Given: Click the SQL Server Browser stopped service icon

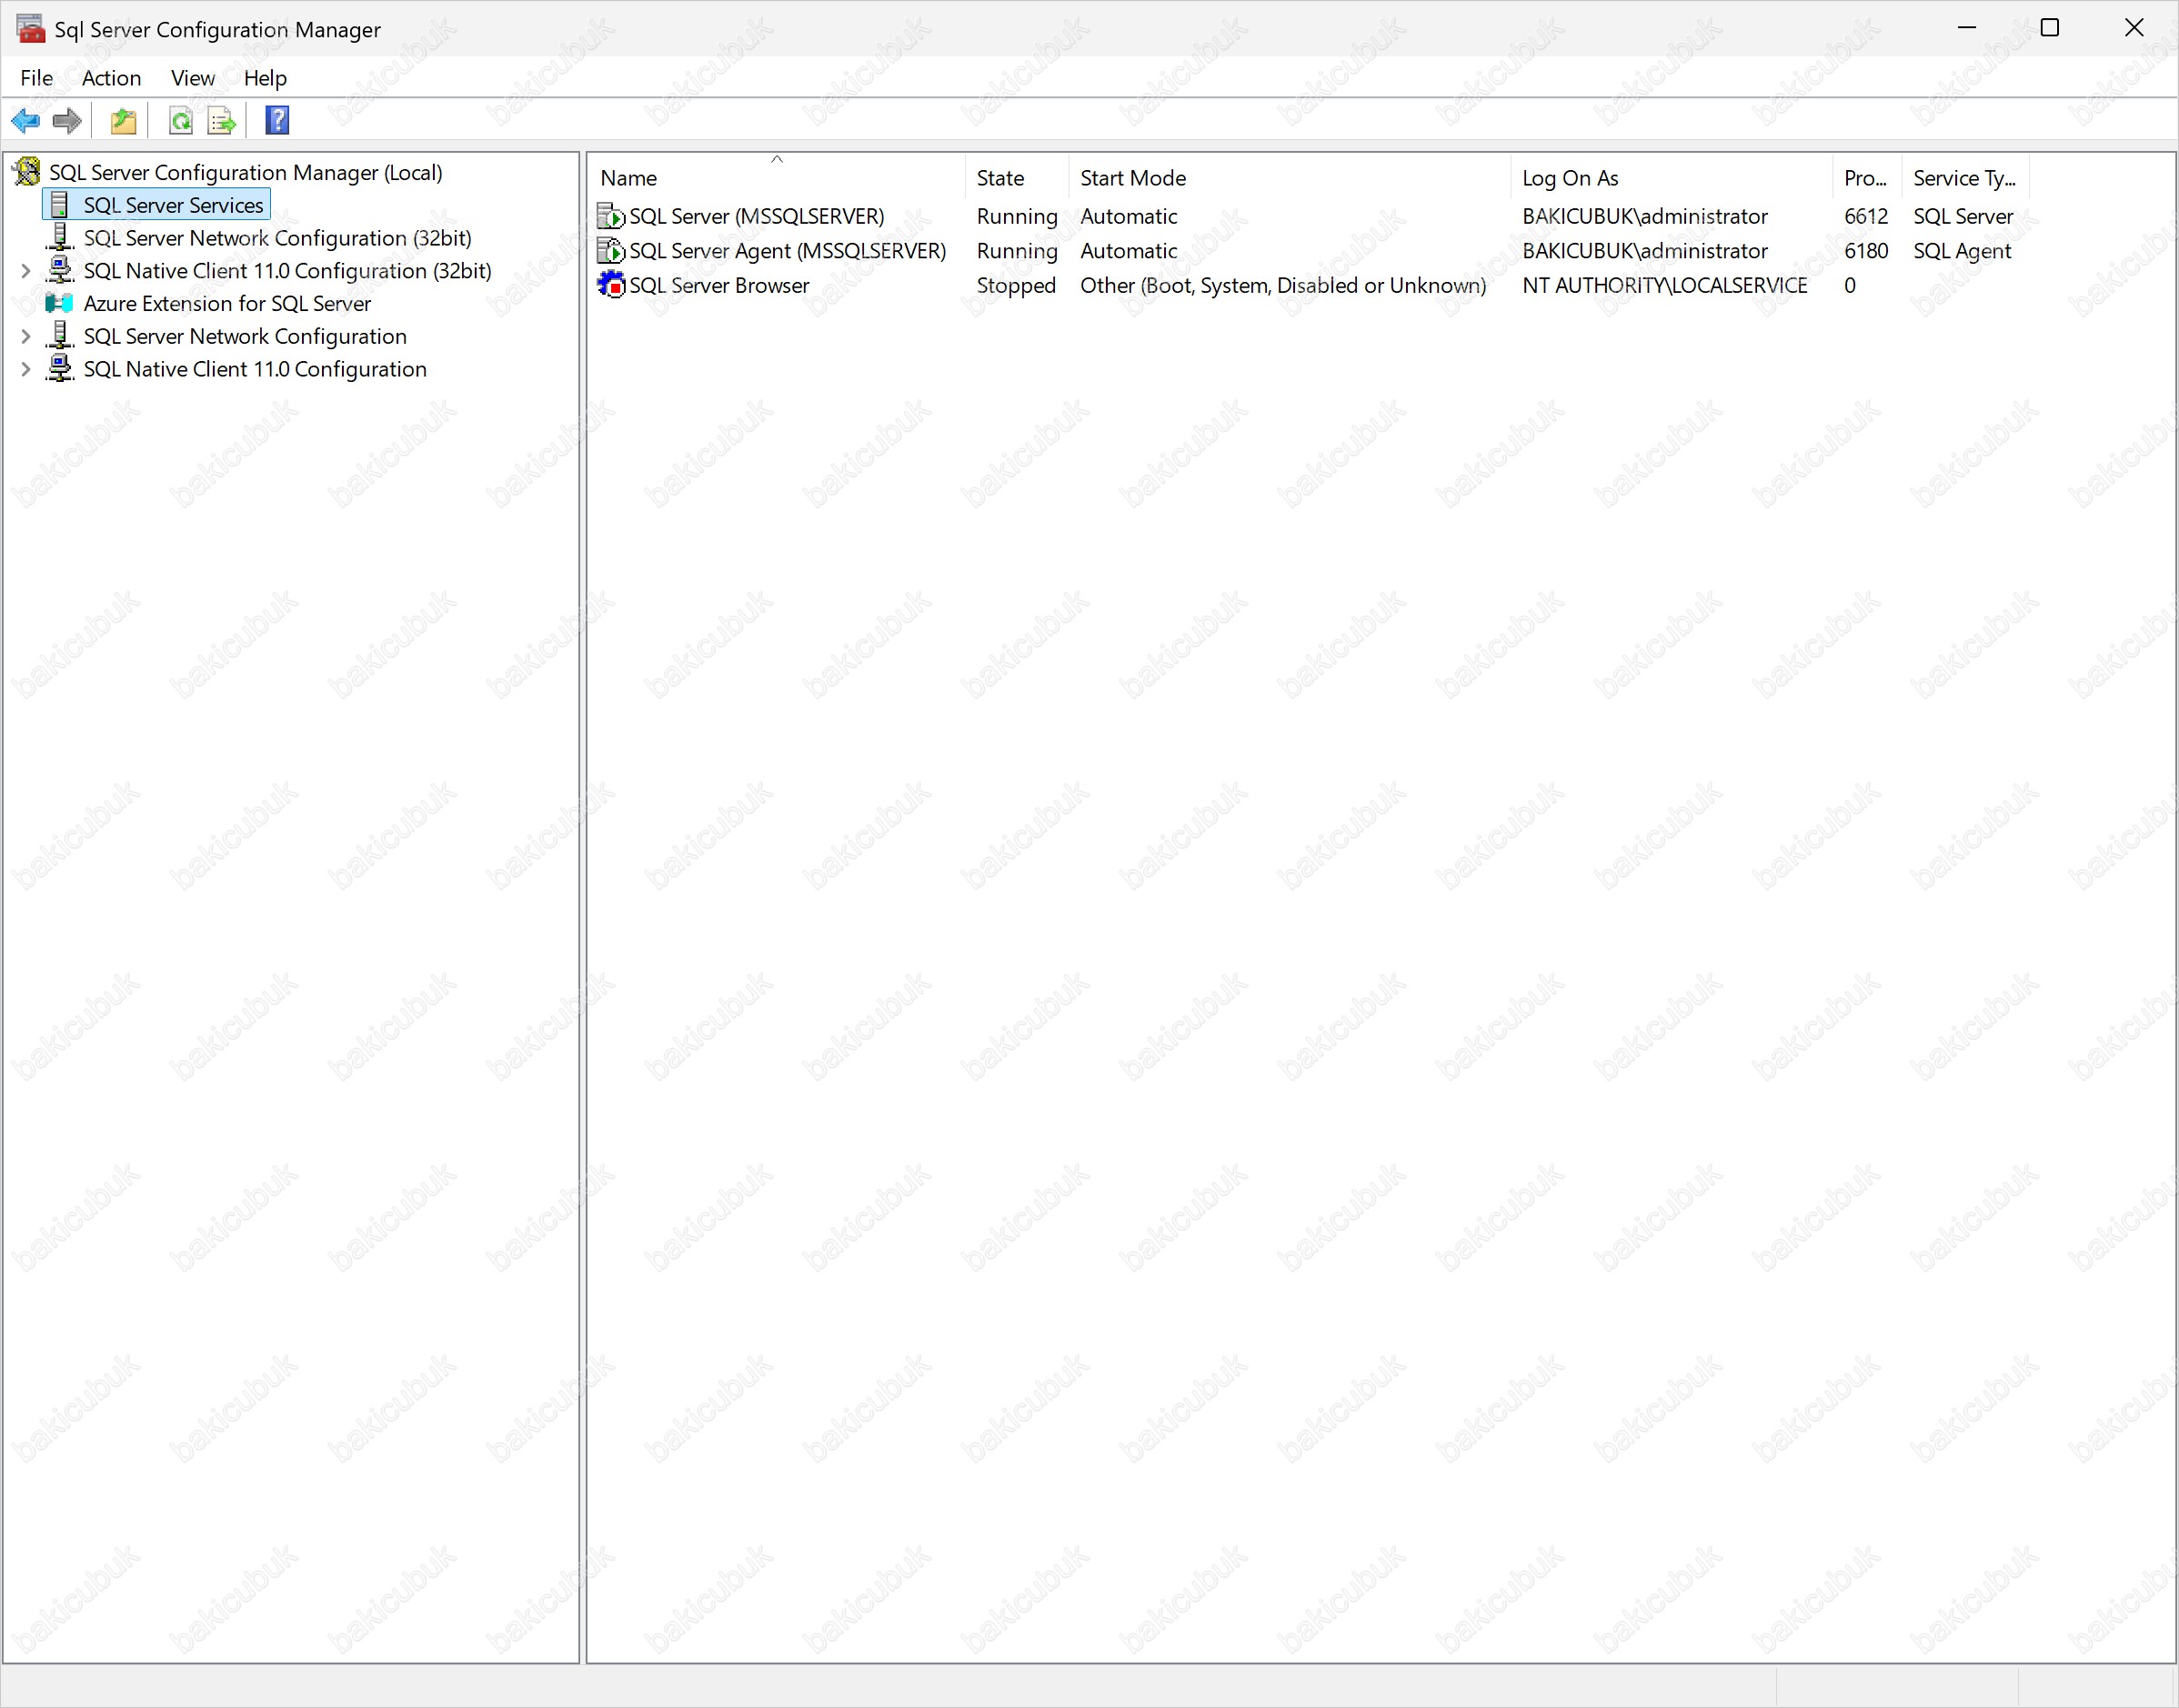Looking at the screenshot, I should pos(610,285).
